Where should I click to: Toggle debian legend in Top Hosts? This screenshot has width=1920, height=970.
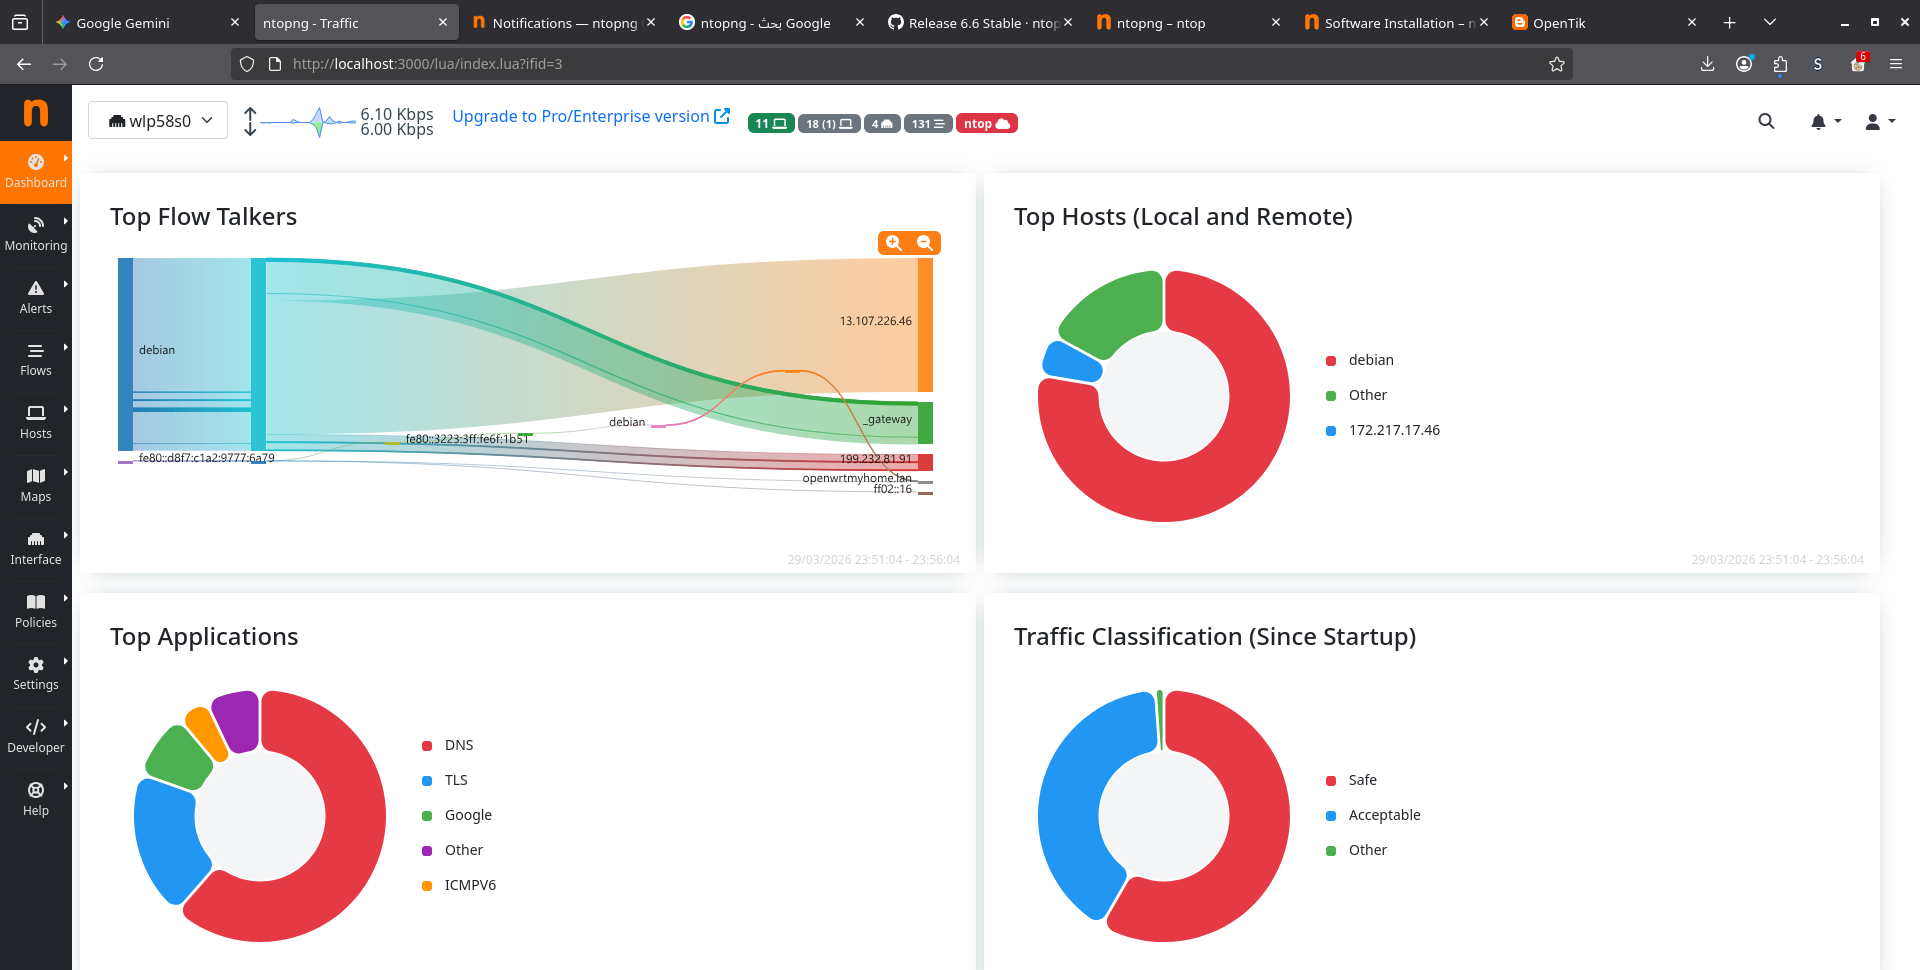[x=1370, y=360]
